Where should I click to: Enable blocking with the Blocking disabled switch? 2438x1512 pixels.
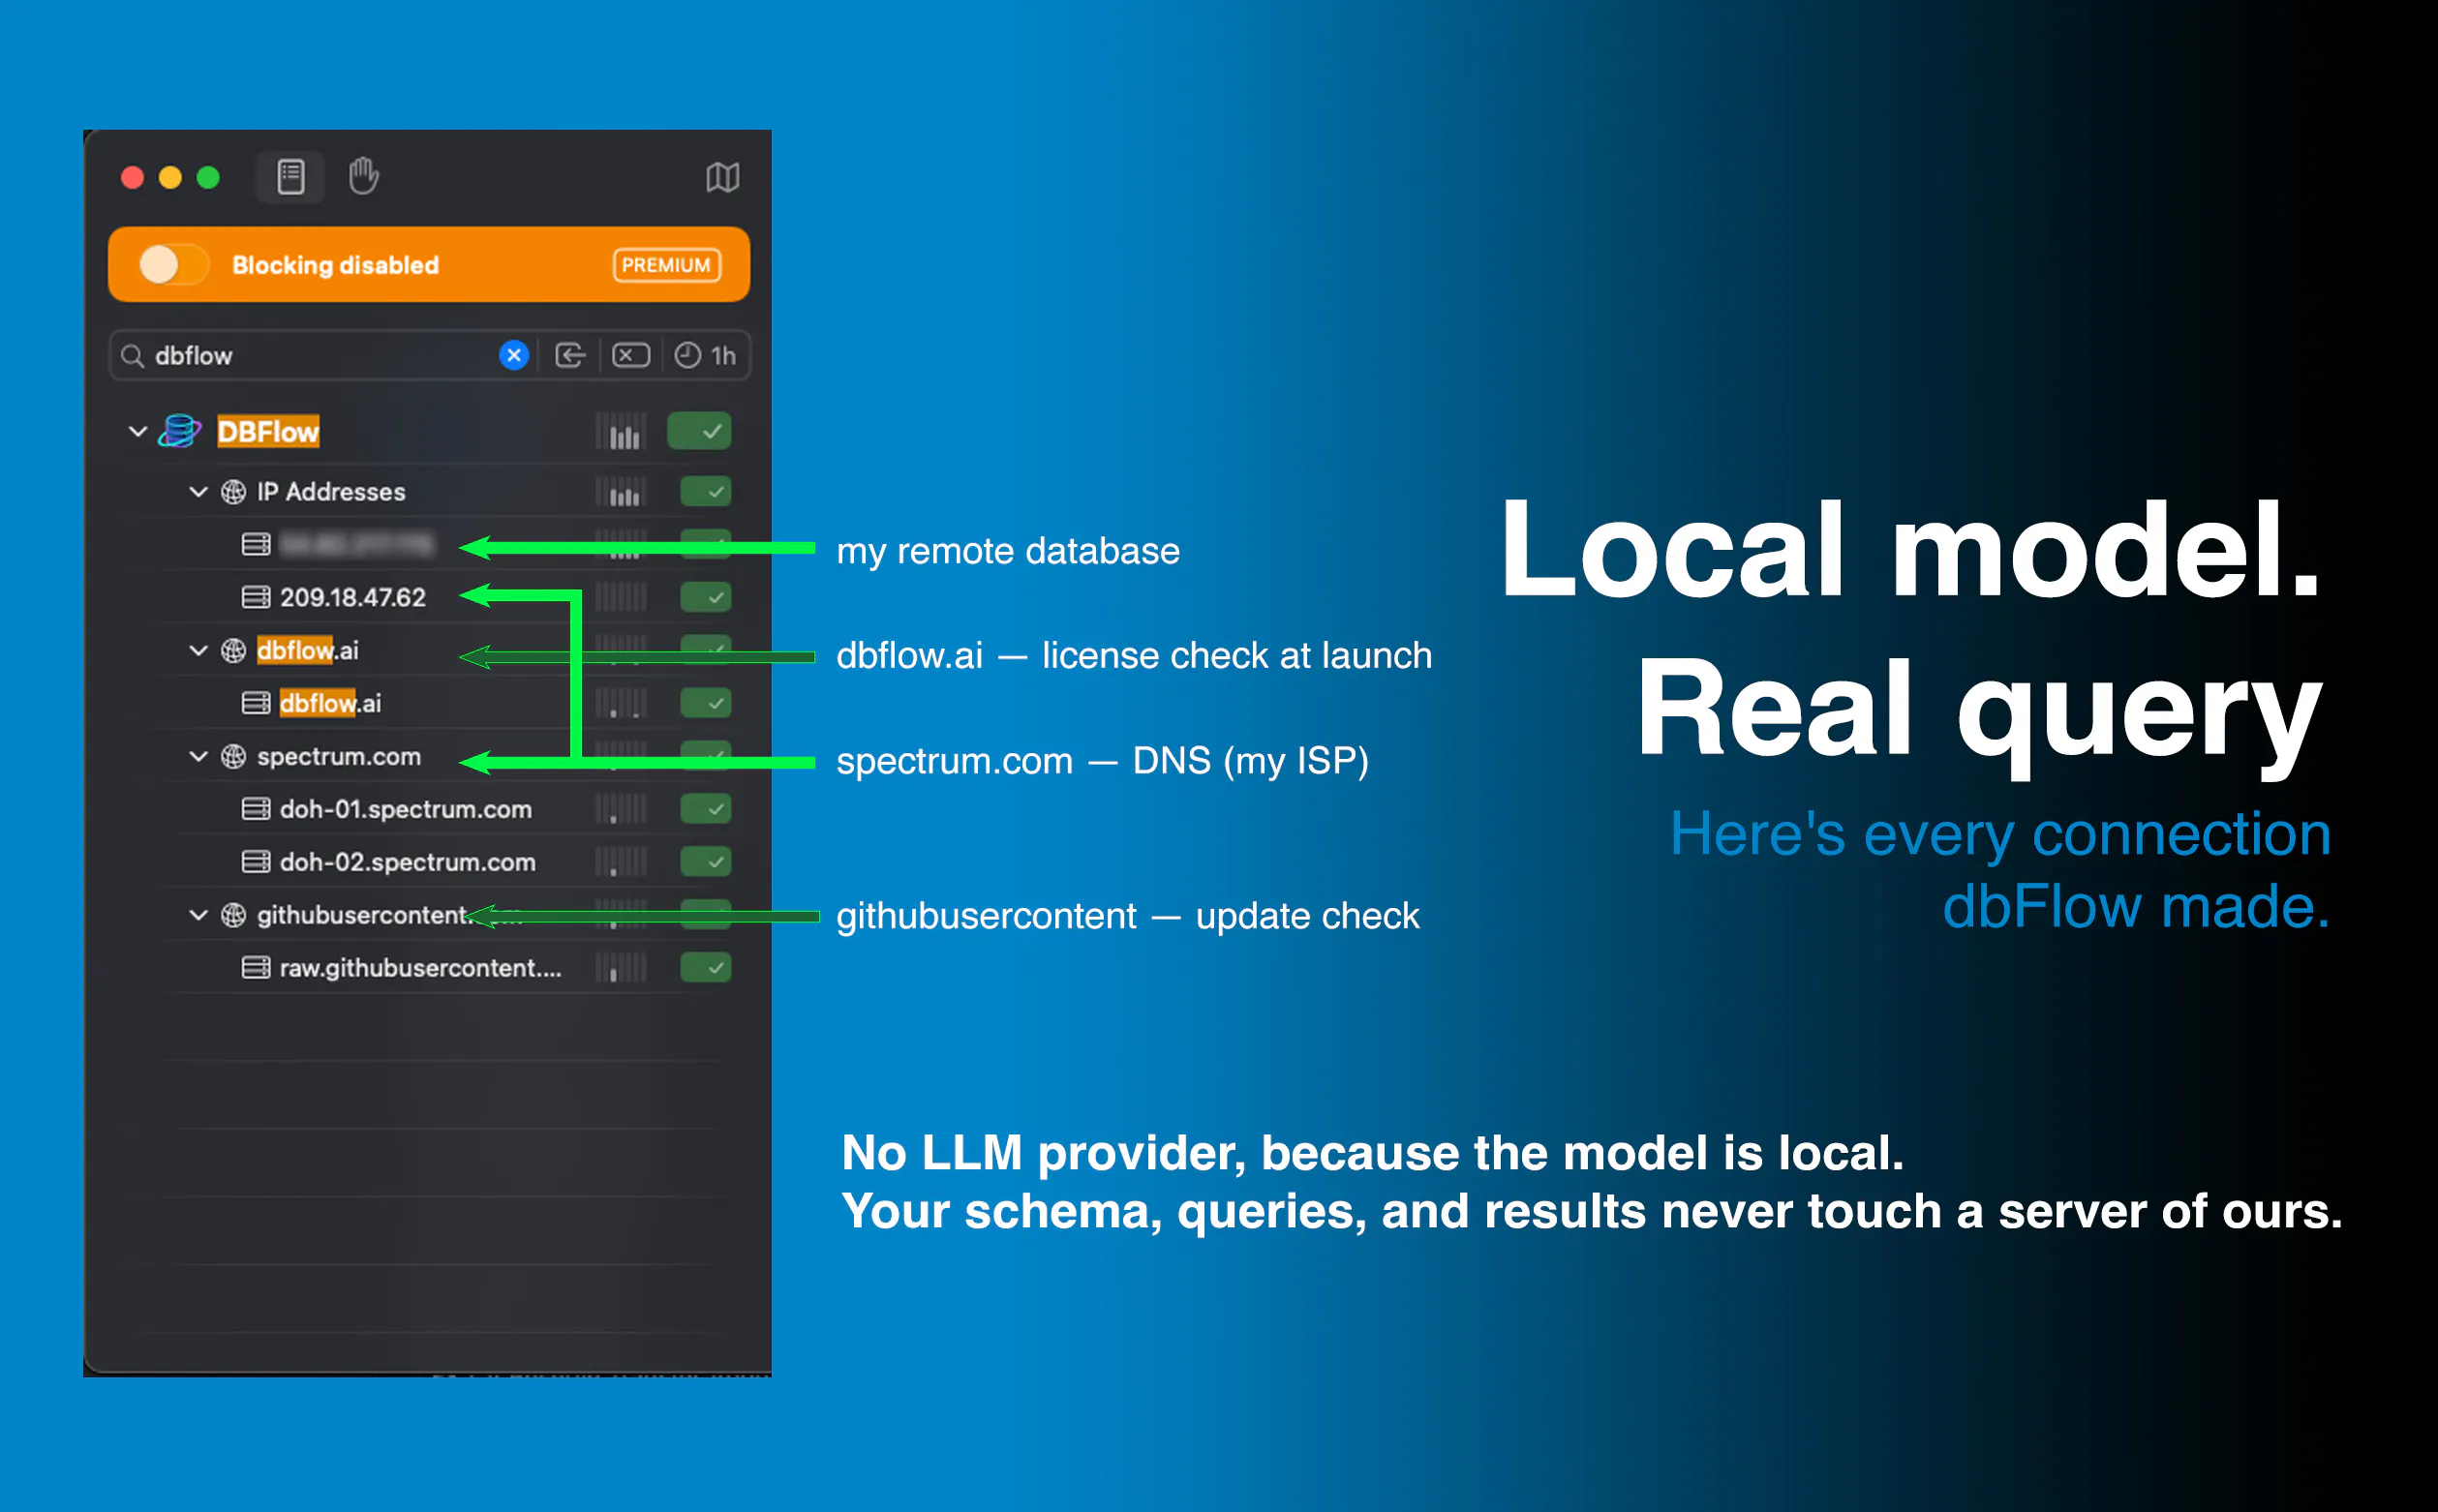[173, 265]
